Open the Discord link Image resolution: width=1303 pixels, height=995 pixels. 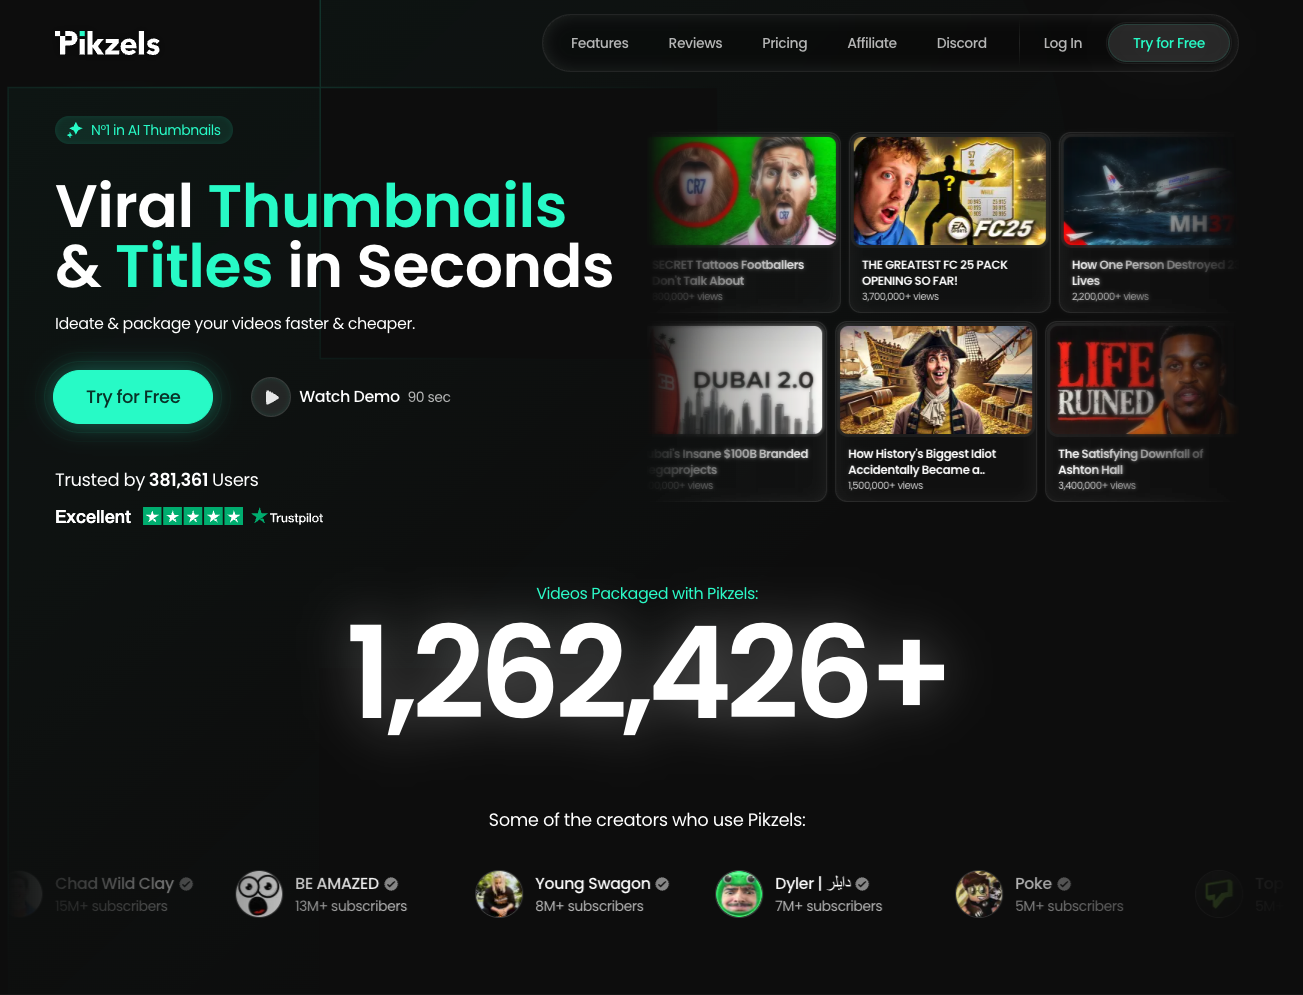tap(962, 43)
